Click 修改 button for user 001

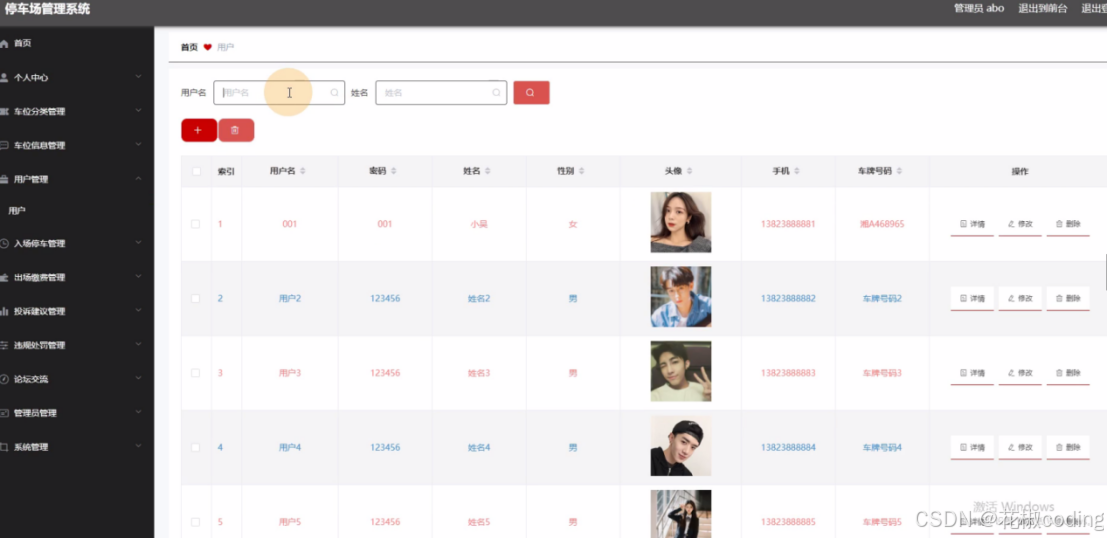tap(1020, 224)
